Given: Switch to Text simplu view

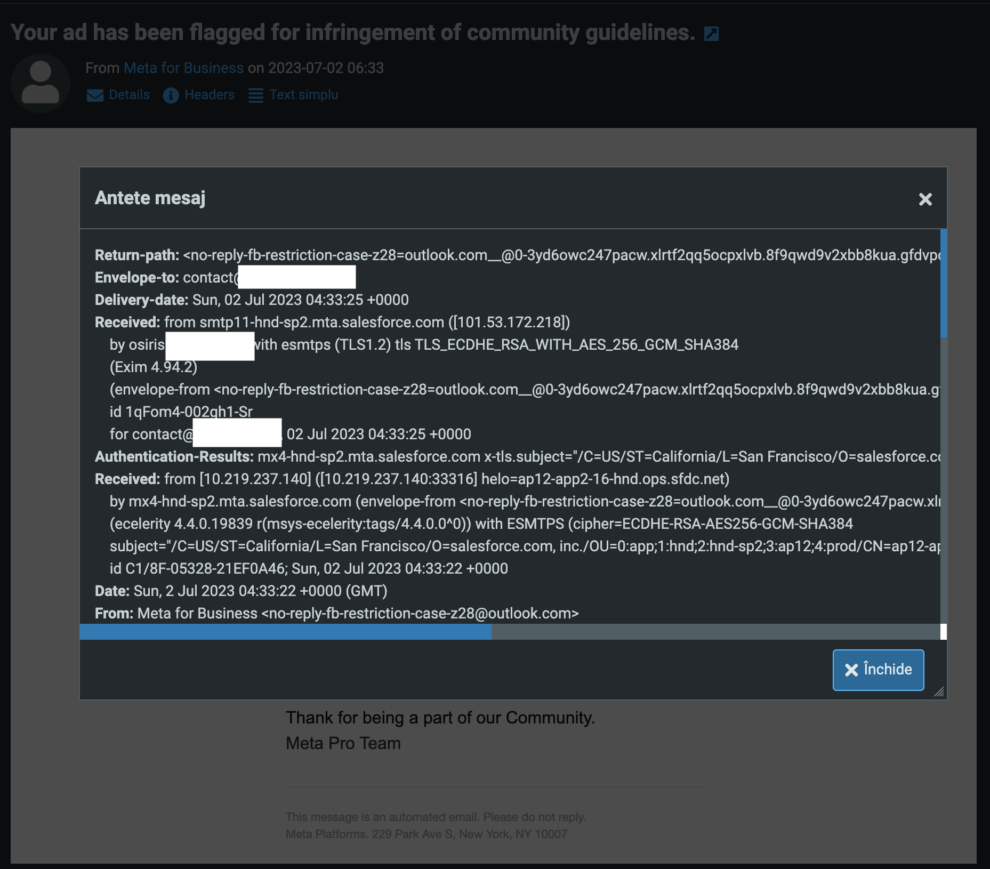Looking at the screenshot, I should pos(304,95).
